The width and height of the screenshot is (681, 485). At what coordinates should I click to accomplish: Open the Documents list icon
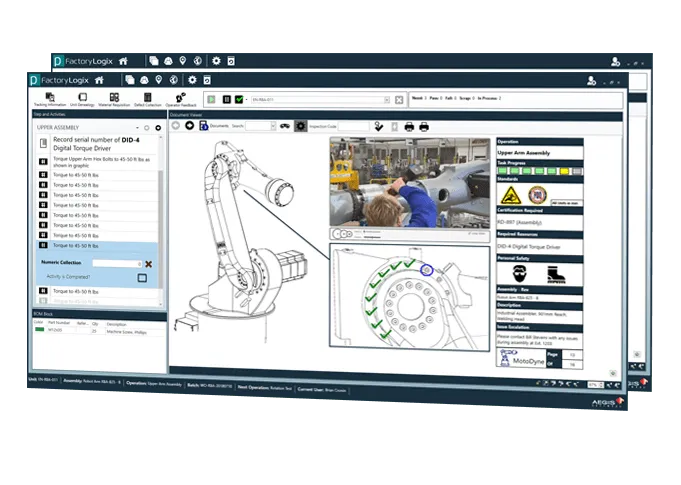[x=204, y=125]
